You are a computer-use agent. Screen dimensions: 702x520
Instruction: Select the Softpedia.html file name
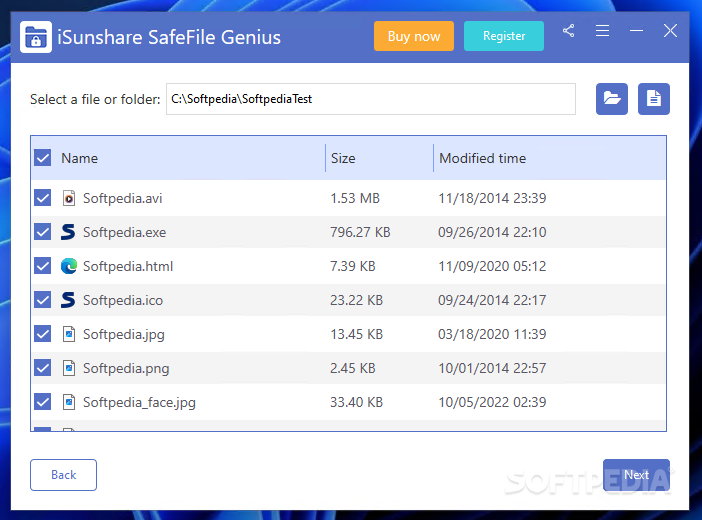click(x=128, y=266)
